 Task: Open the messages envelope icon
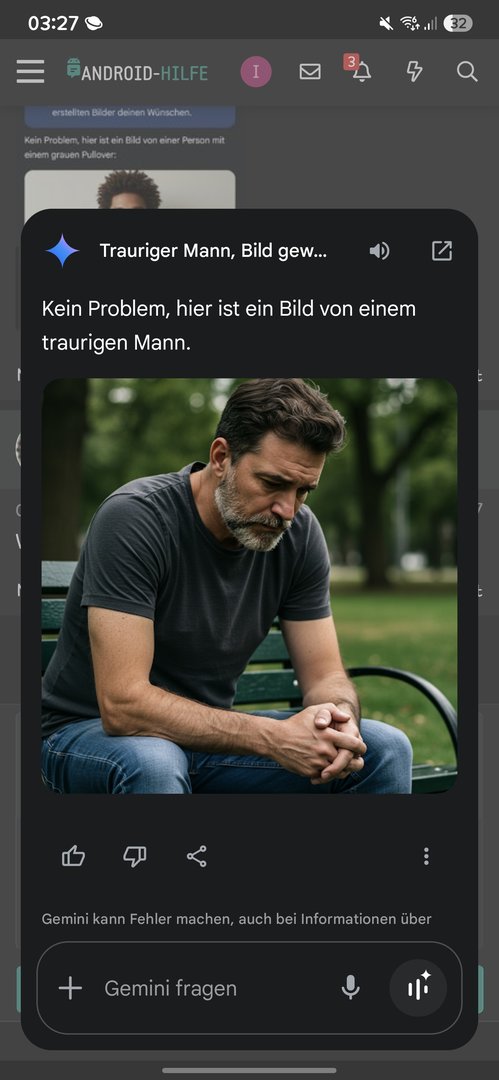coord(310,72)
